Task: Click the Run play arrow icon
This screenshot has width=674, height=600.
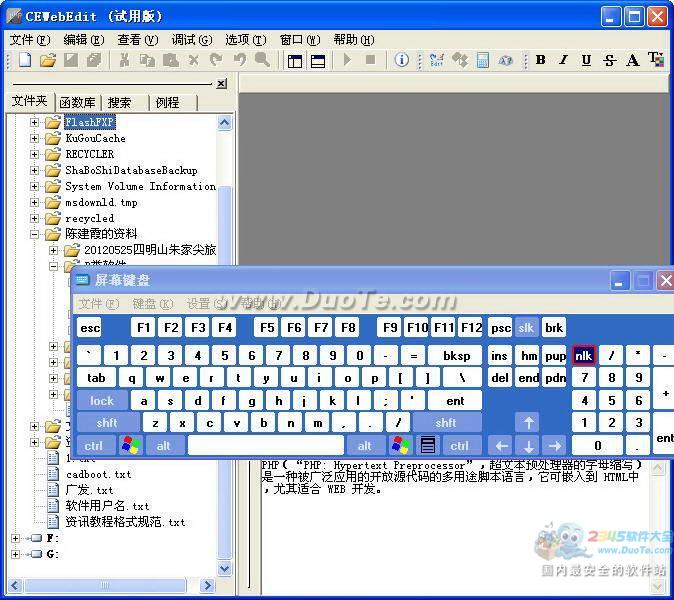Action: pyautogui.click(x=347, y=60)
